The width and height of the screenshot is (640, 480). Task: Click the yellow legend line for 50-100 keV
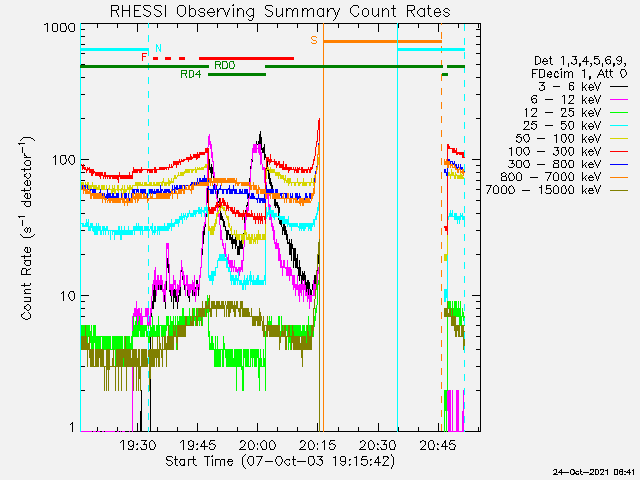point(619,139)
